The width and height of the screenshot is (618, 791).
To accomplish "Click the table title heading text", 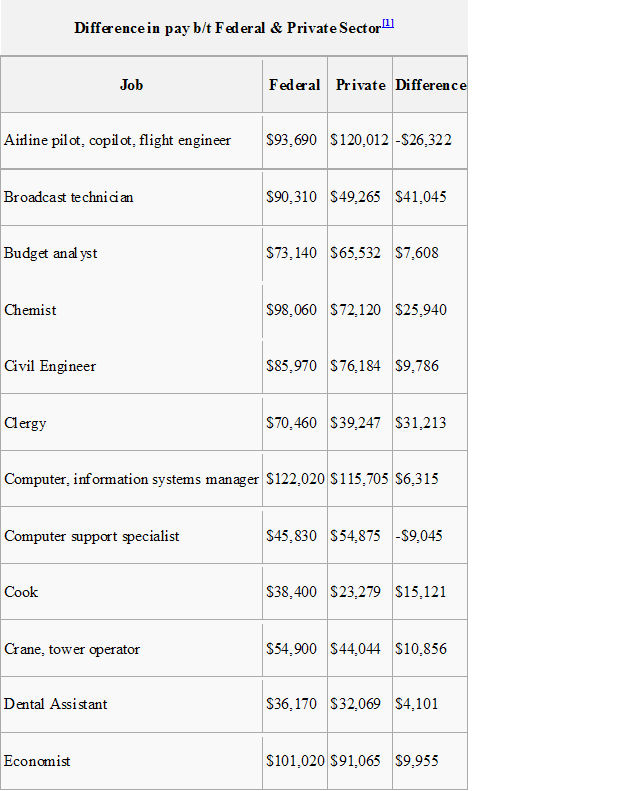I will pos(228,28).
